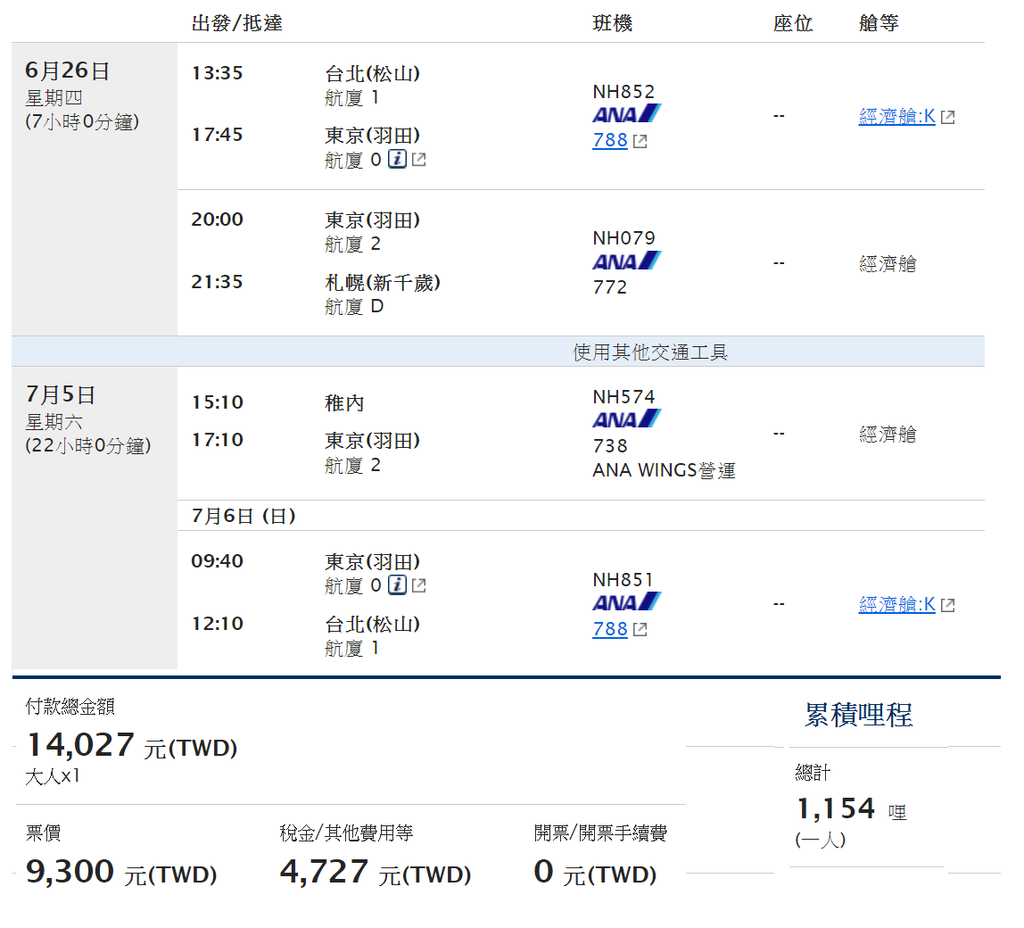This screenshot has width=1024, height=928.
Task: Open the info icon beside 東京(羽田) 航廈 0
Action: [396, 158]
